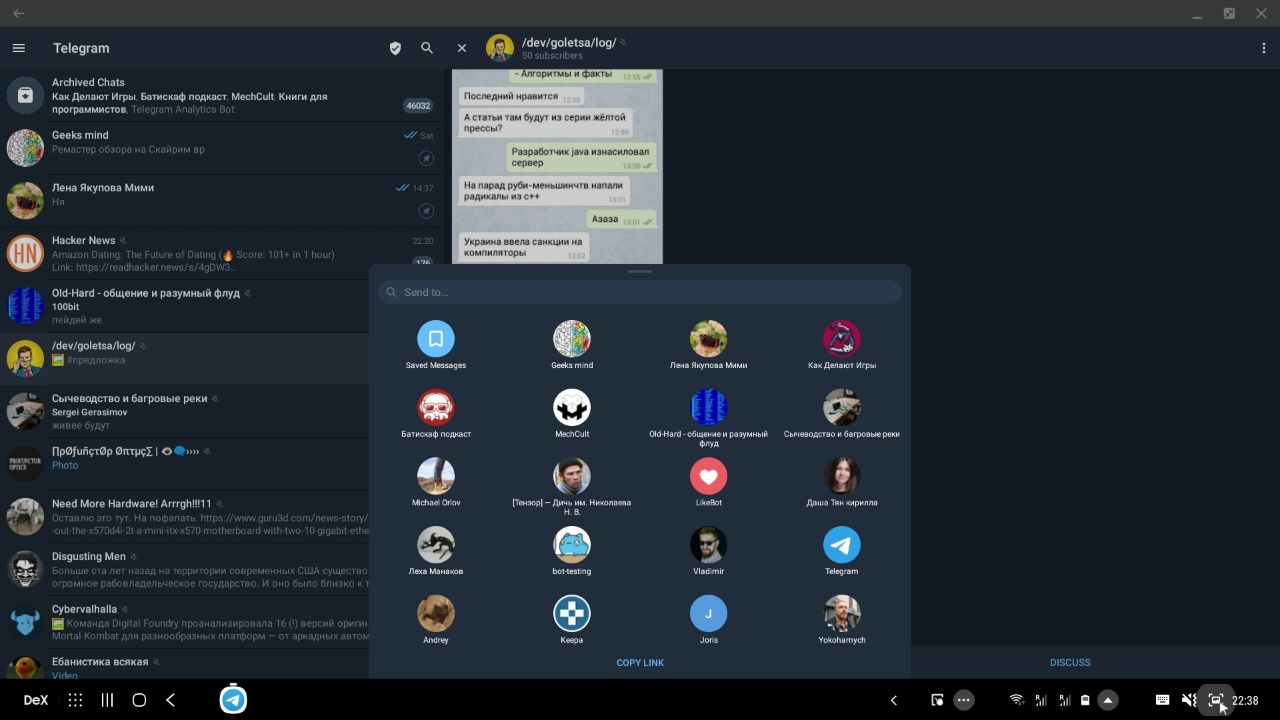Select Даша Тян кирилла in share sheet
The width and height of the screenshot is (1280, 720).
842,483
